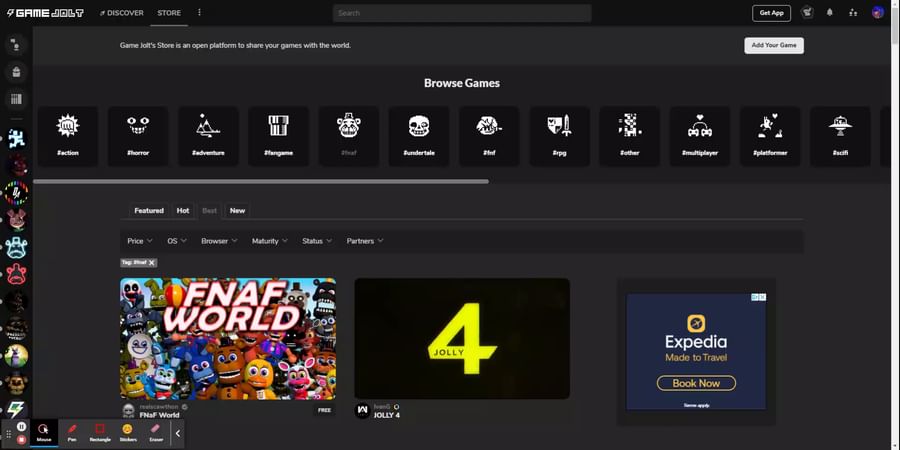The image size is (900, 450).
Task: Switch to the Best tab
Action: point(210,211)
